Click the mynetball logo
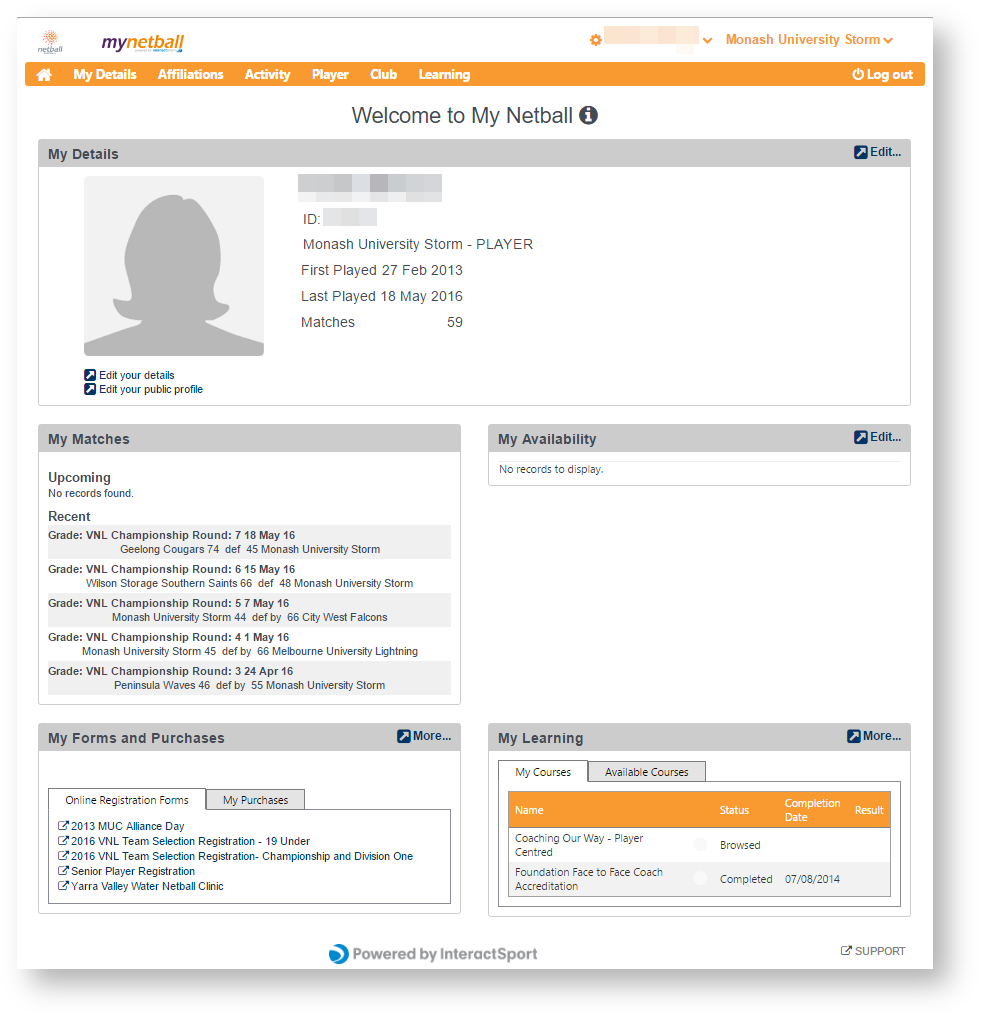Viewport: 981px width, 1017px height. click(x=143, y=43)
